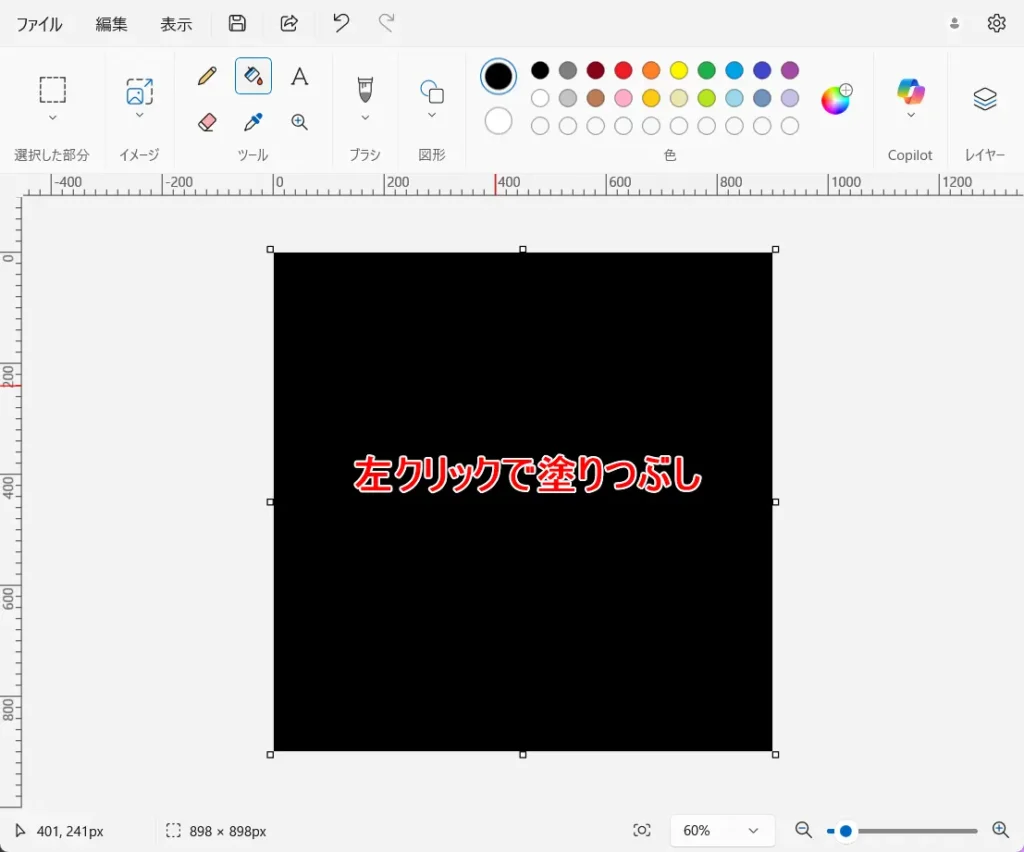The image size is (1024, 852).
Task: Undo the last action
Action: coord(341,23)
